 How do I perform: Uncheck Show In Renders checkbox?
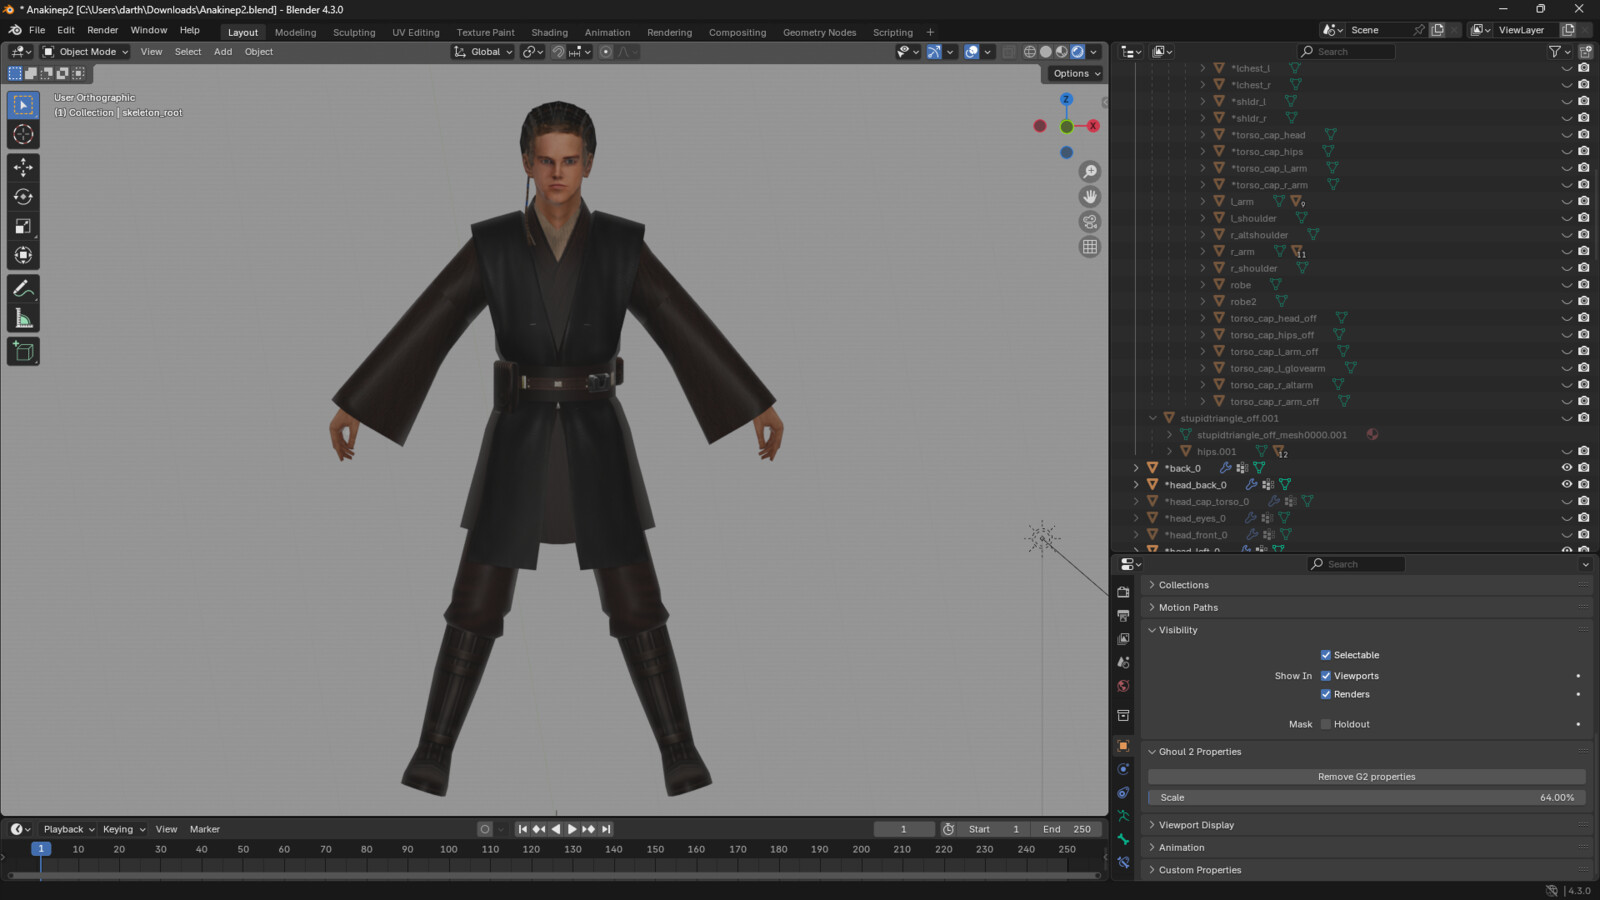1326,694
